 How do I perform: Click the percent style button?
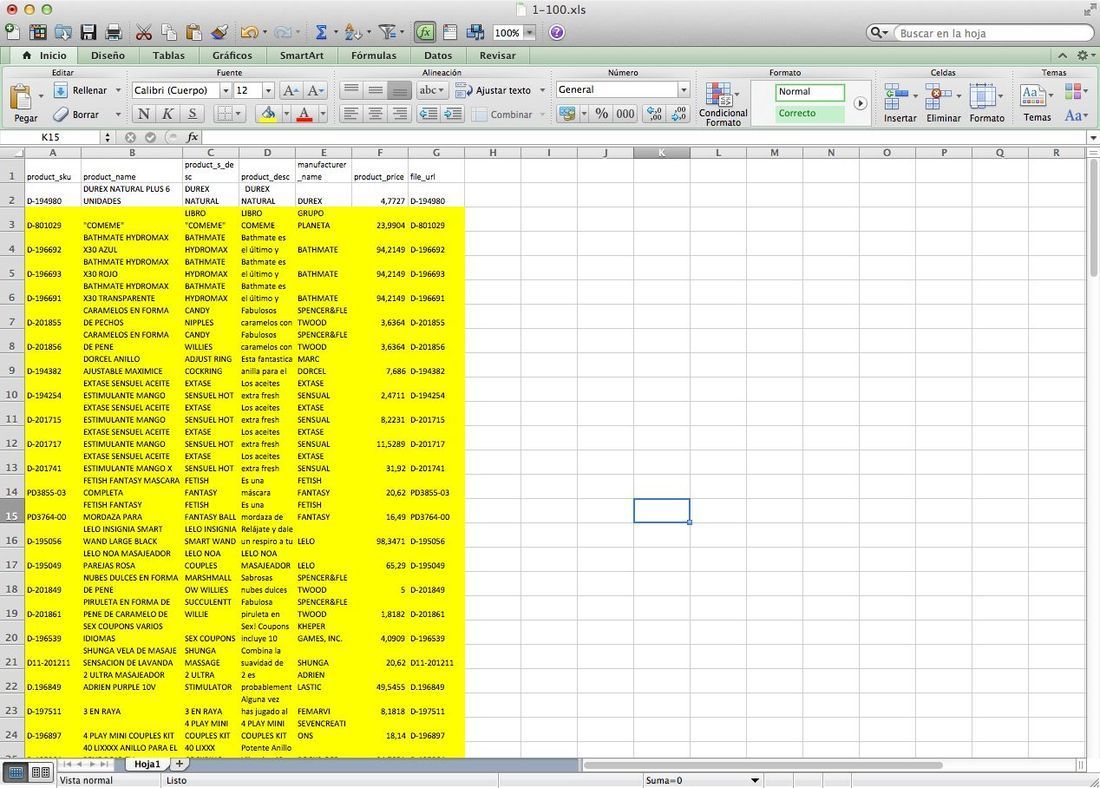point(602,114)
